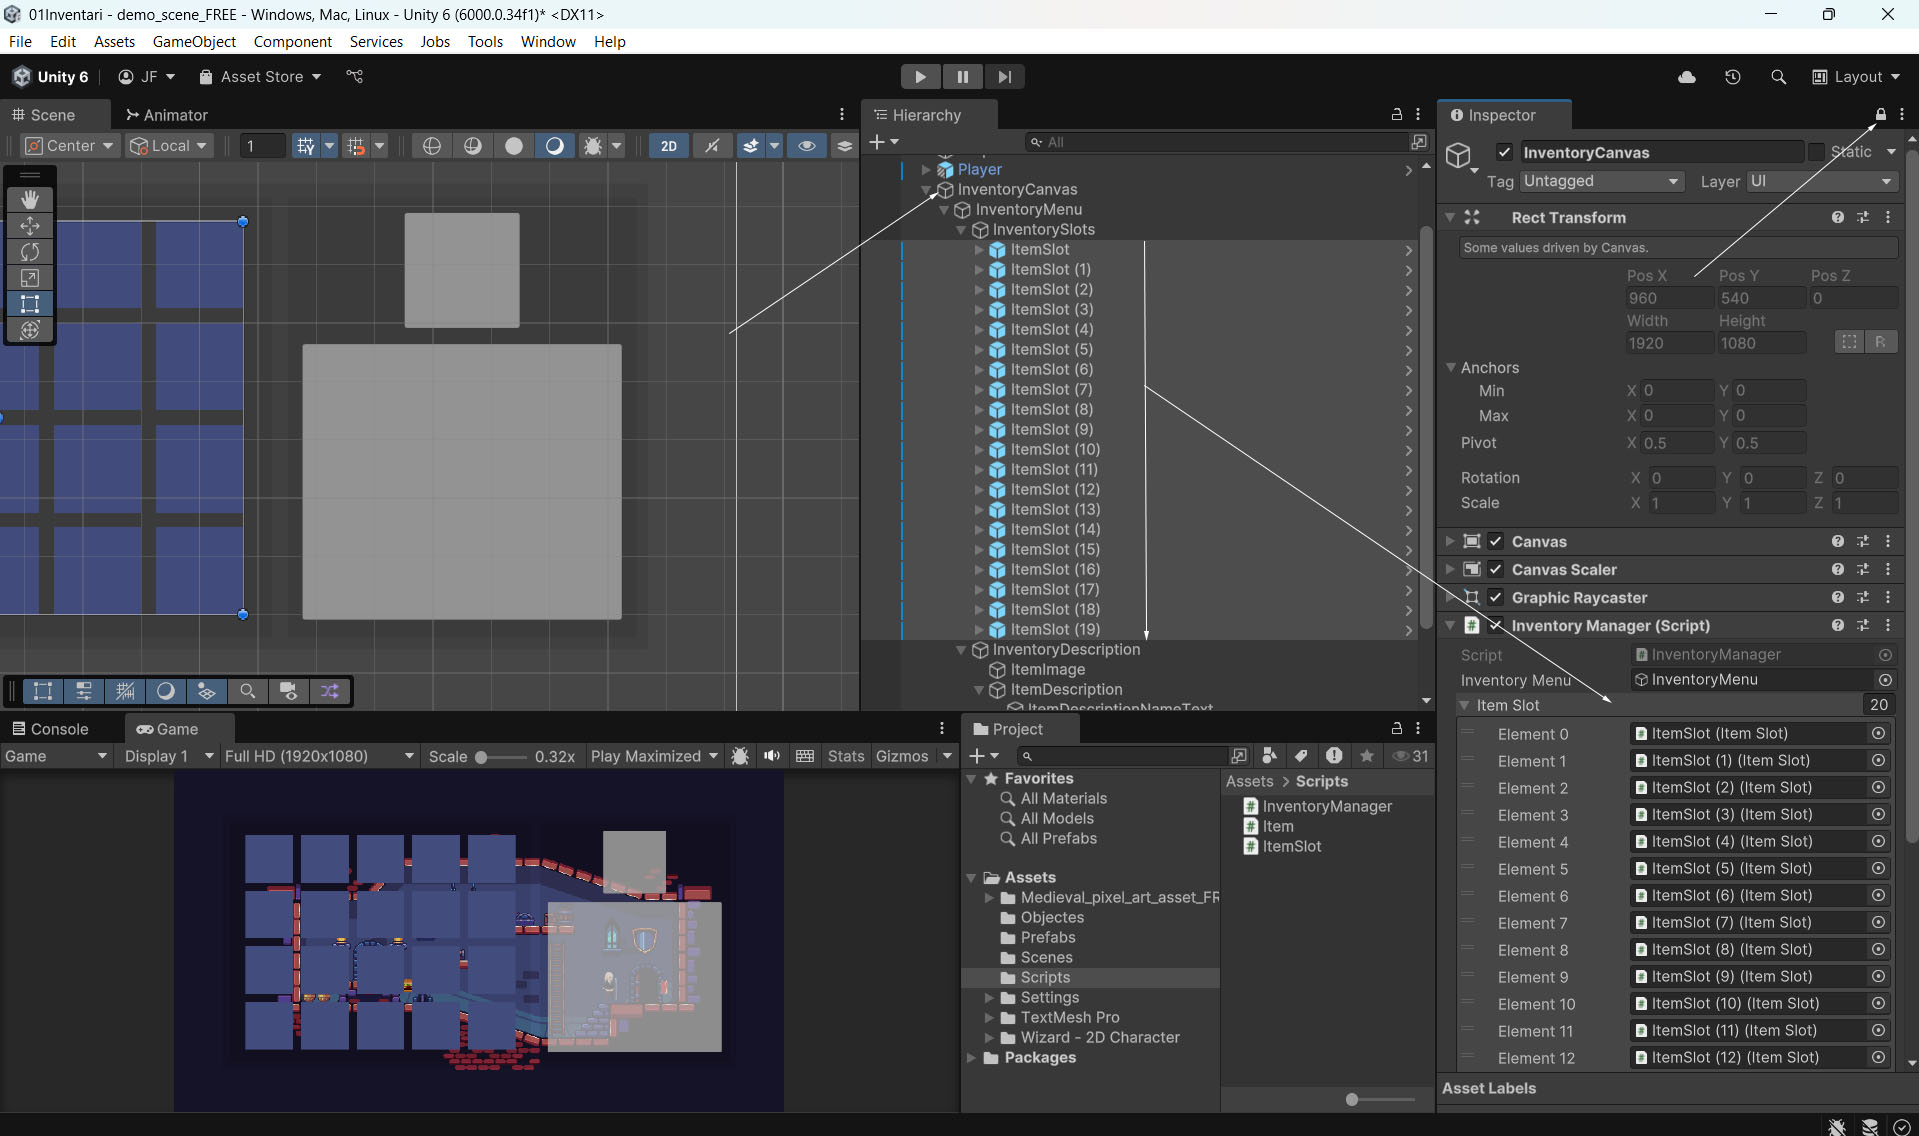Screen dimensions: 1919x1136
Task: Select the Hand tool in Scene view
Action: [x=30, y=199]
